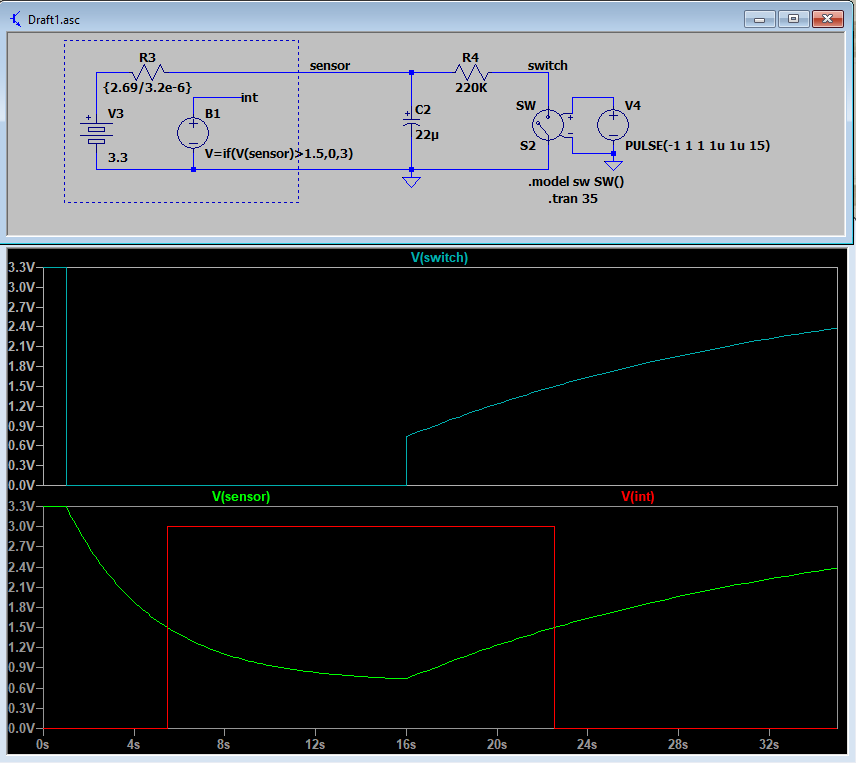Click the V4 pulse voltage source symbol
The width and height of the screenshot is (856, 763).
613,124
